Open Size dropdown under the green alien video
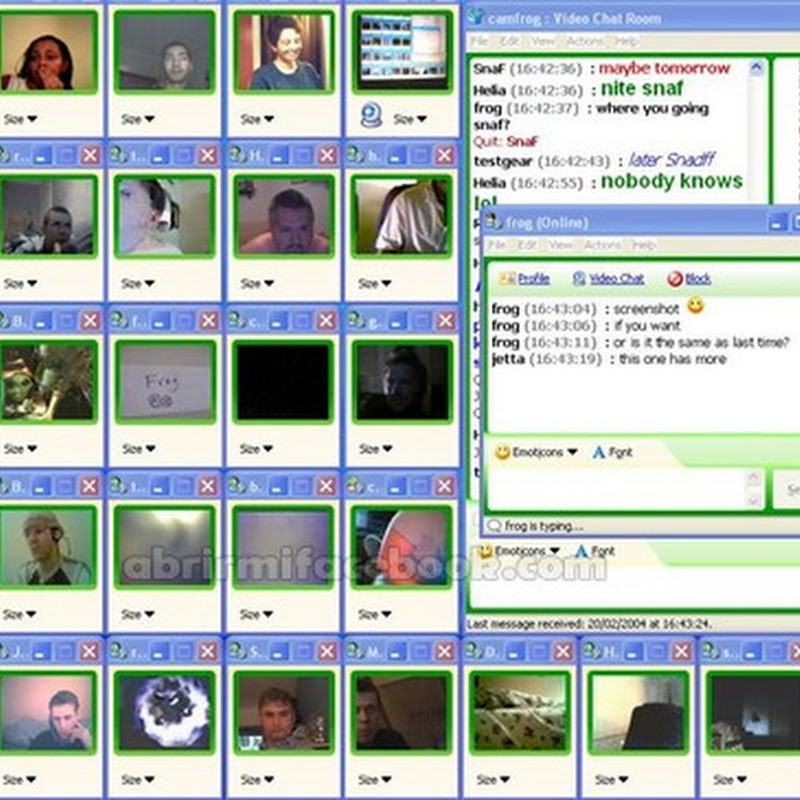Screen dimensions: 800x800 (20, 448)
